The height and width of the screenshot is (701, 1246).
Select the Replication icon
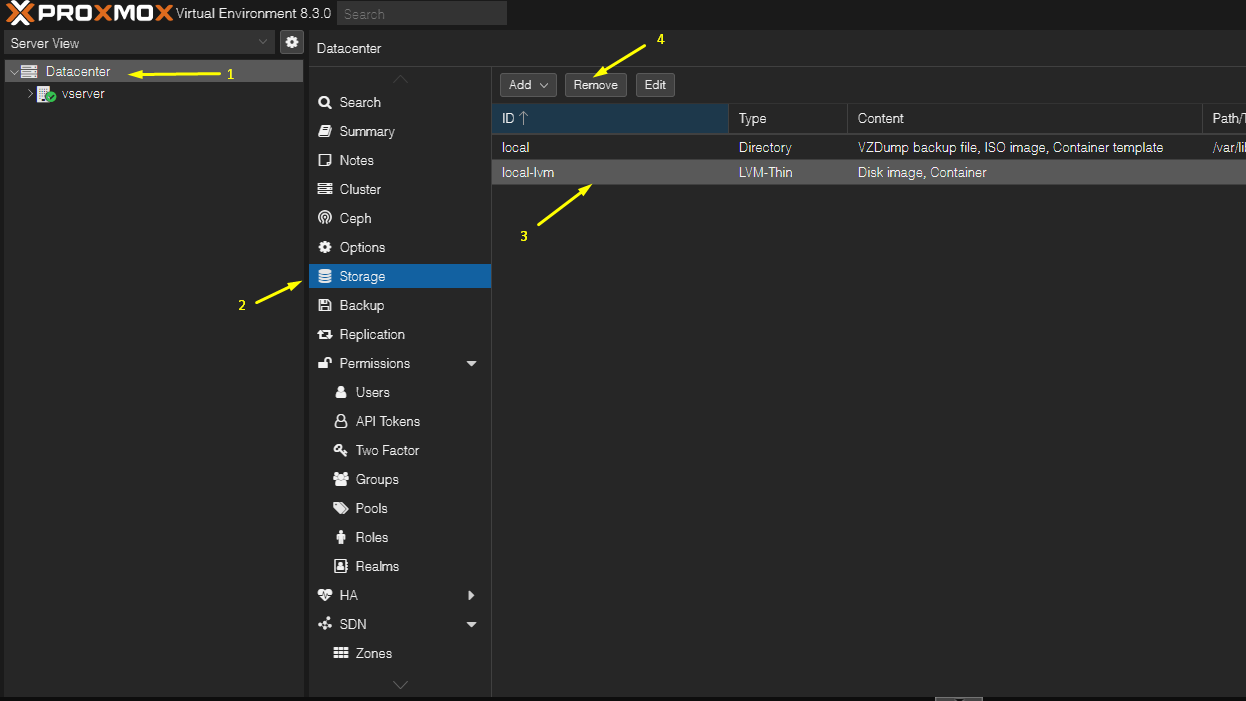coord(327,334)
